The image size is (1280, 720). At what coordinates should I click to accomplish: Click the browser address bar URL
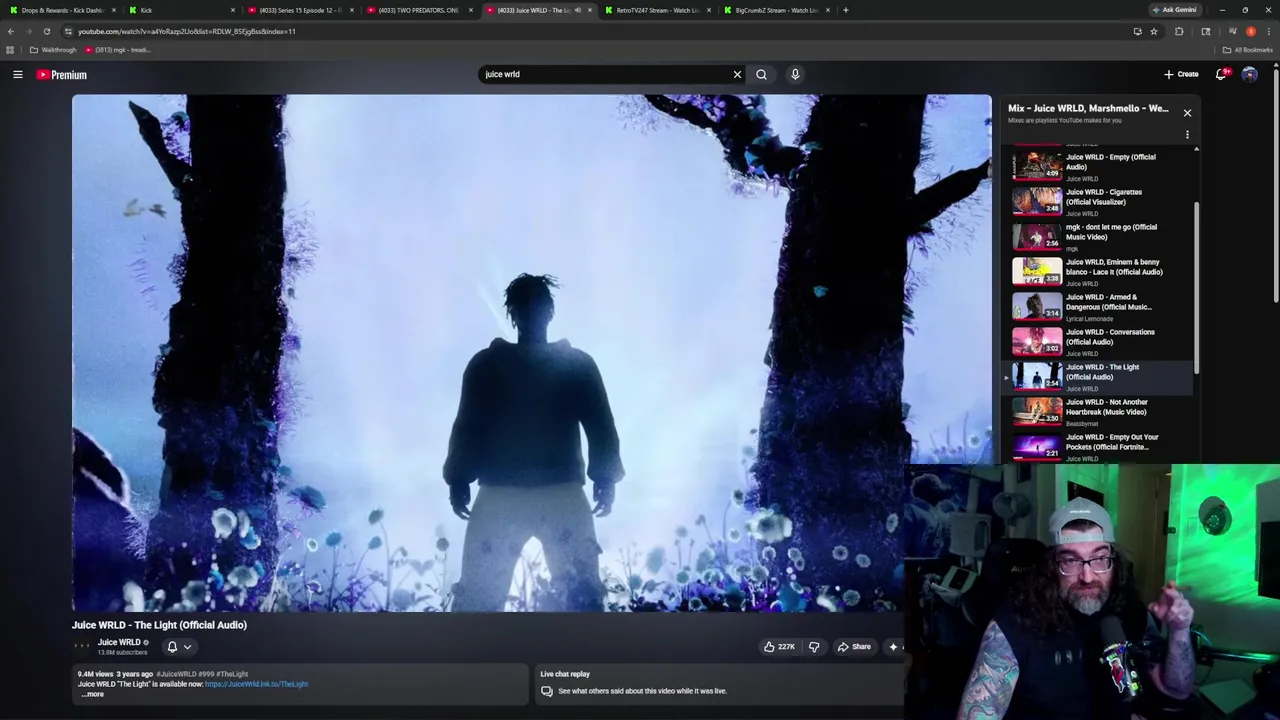click(x=187, y=31)
